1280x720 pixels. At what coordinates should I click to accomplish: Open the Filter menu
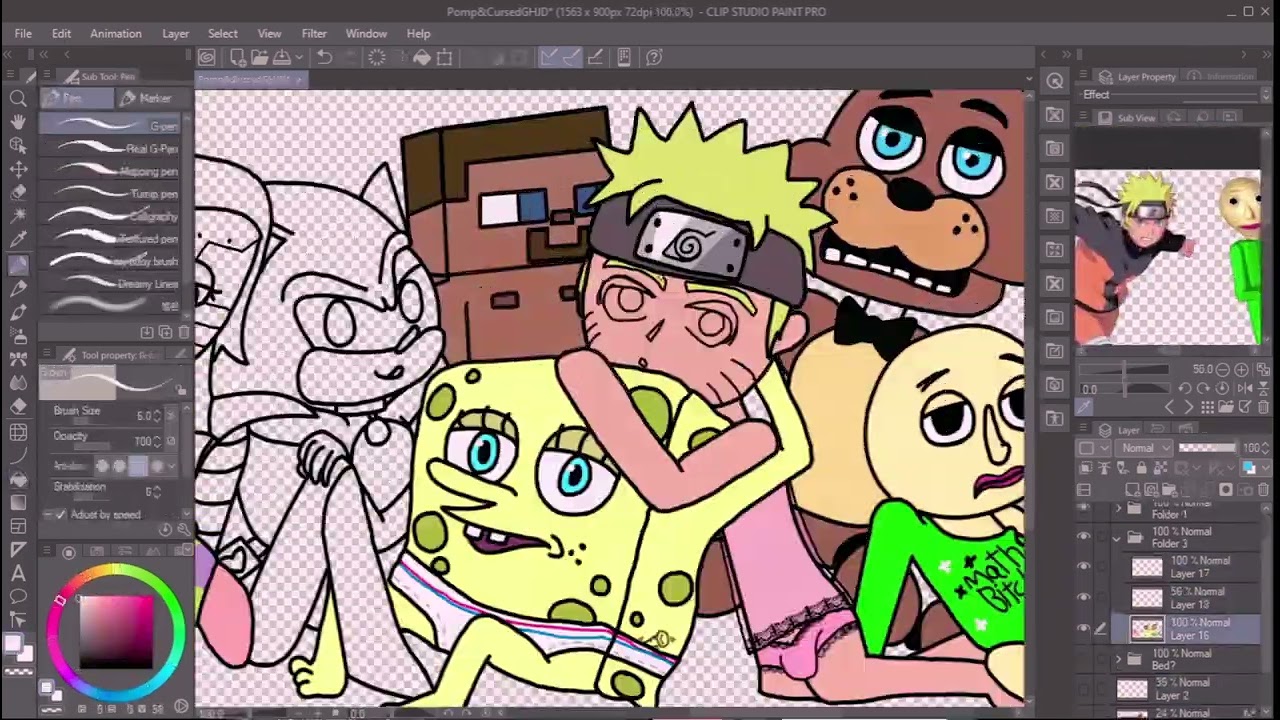314,33
